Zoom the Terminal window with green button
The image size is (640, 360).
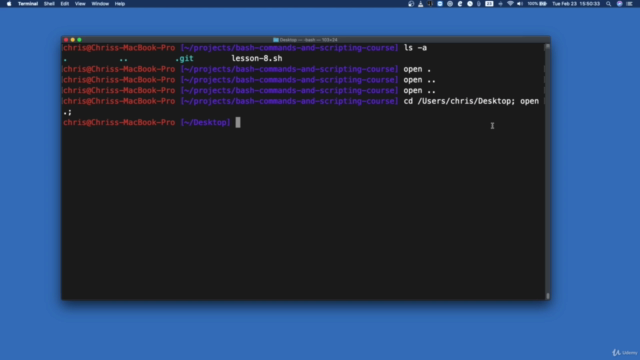click(79, 40)
